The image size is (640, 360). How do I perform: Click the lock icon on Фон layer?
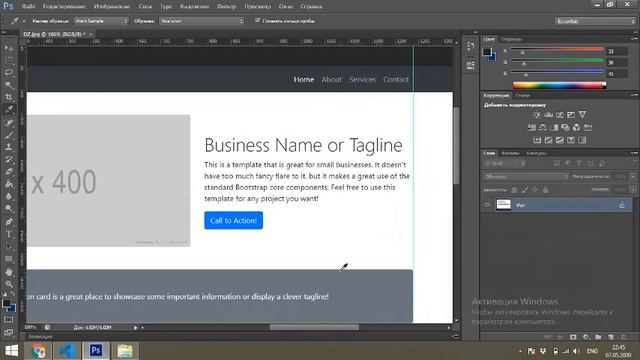click(x=622, y=205)
